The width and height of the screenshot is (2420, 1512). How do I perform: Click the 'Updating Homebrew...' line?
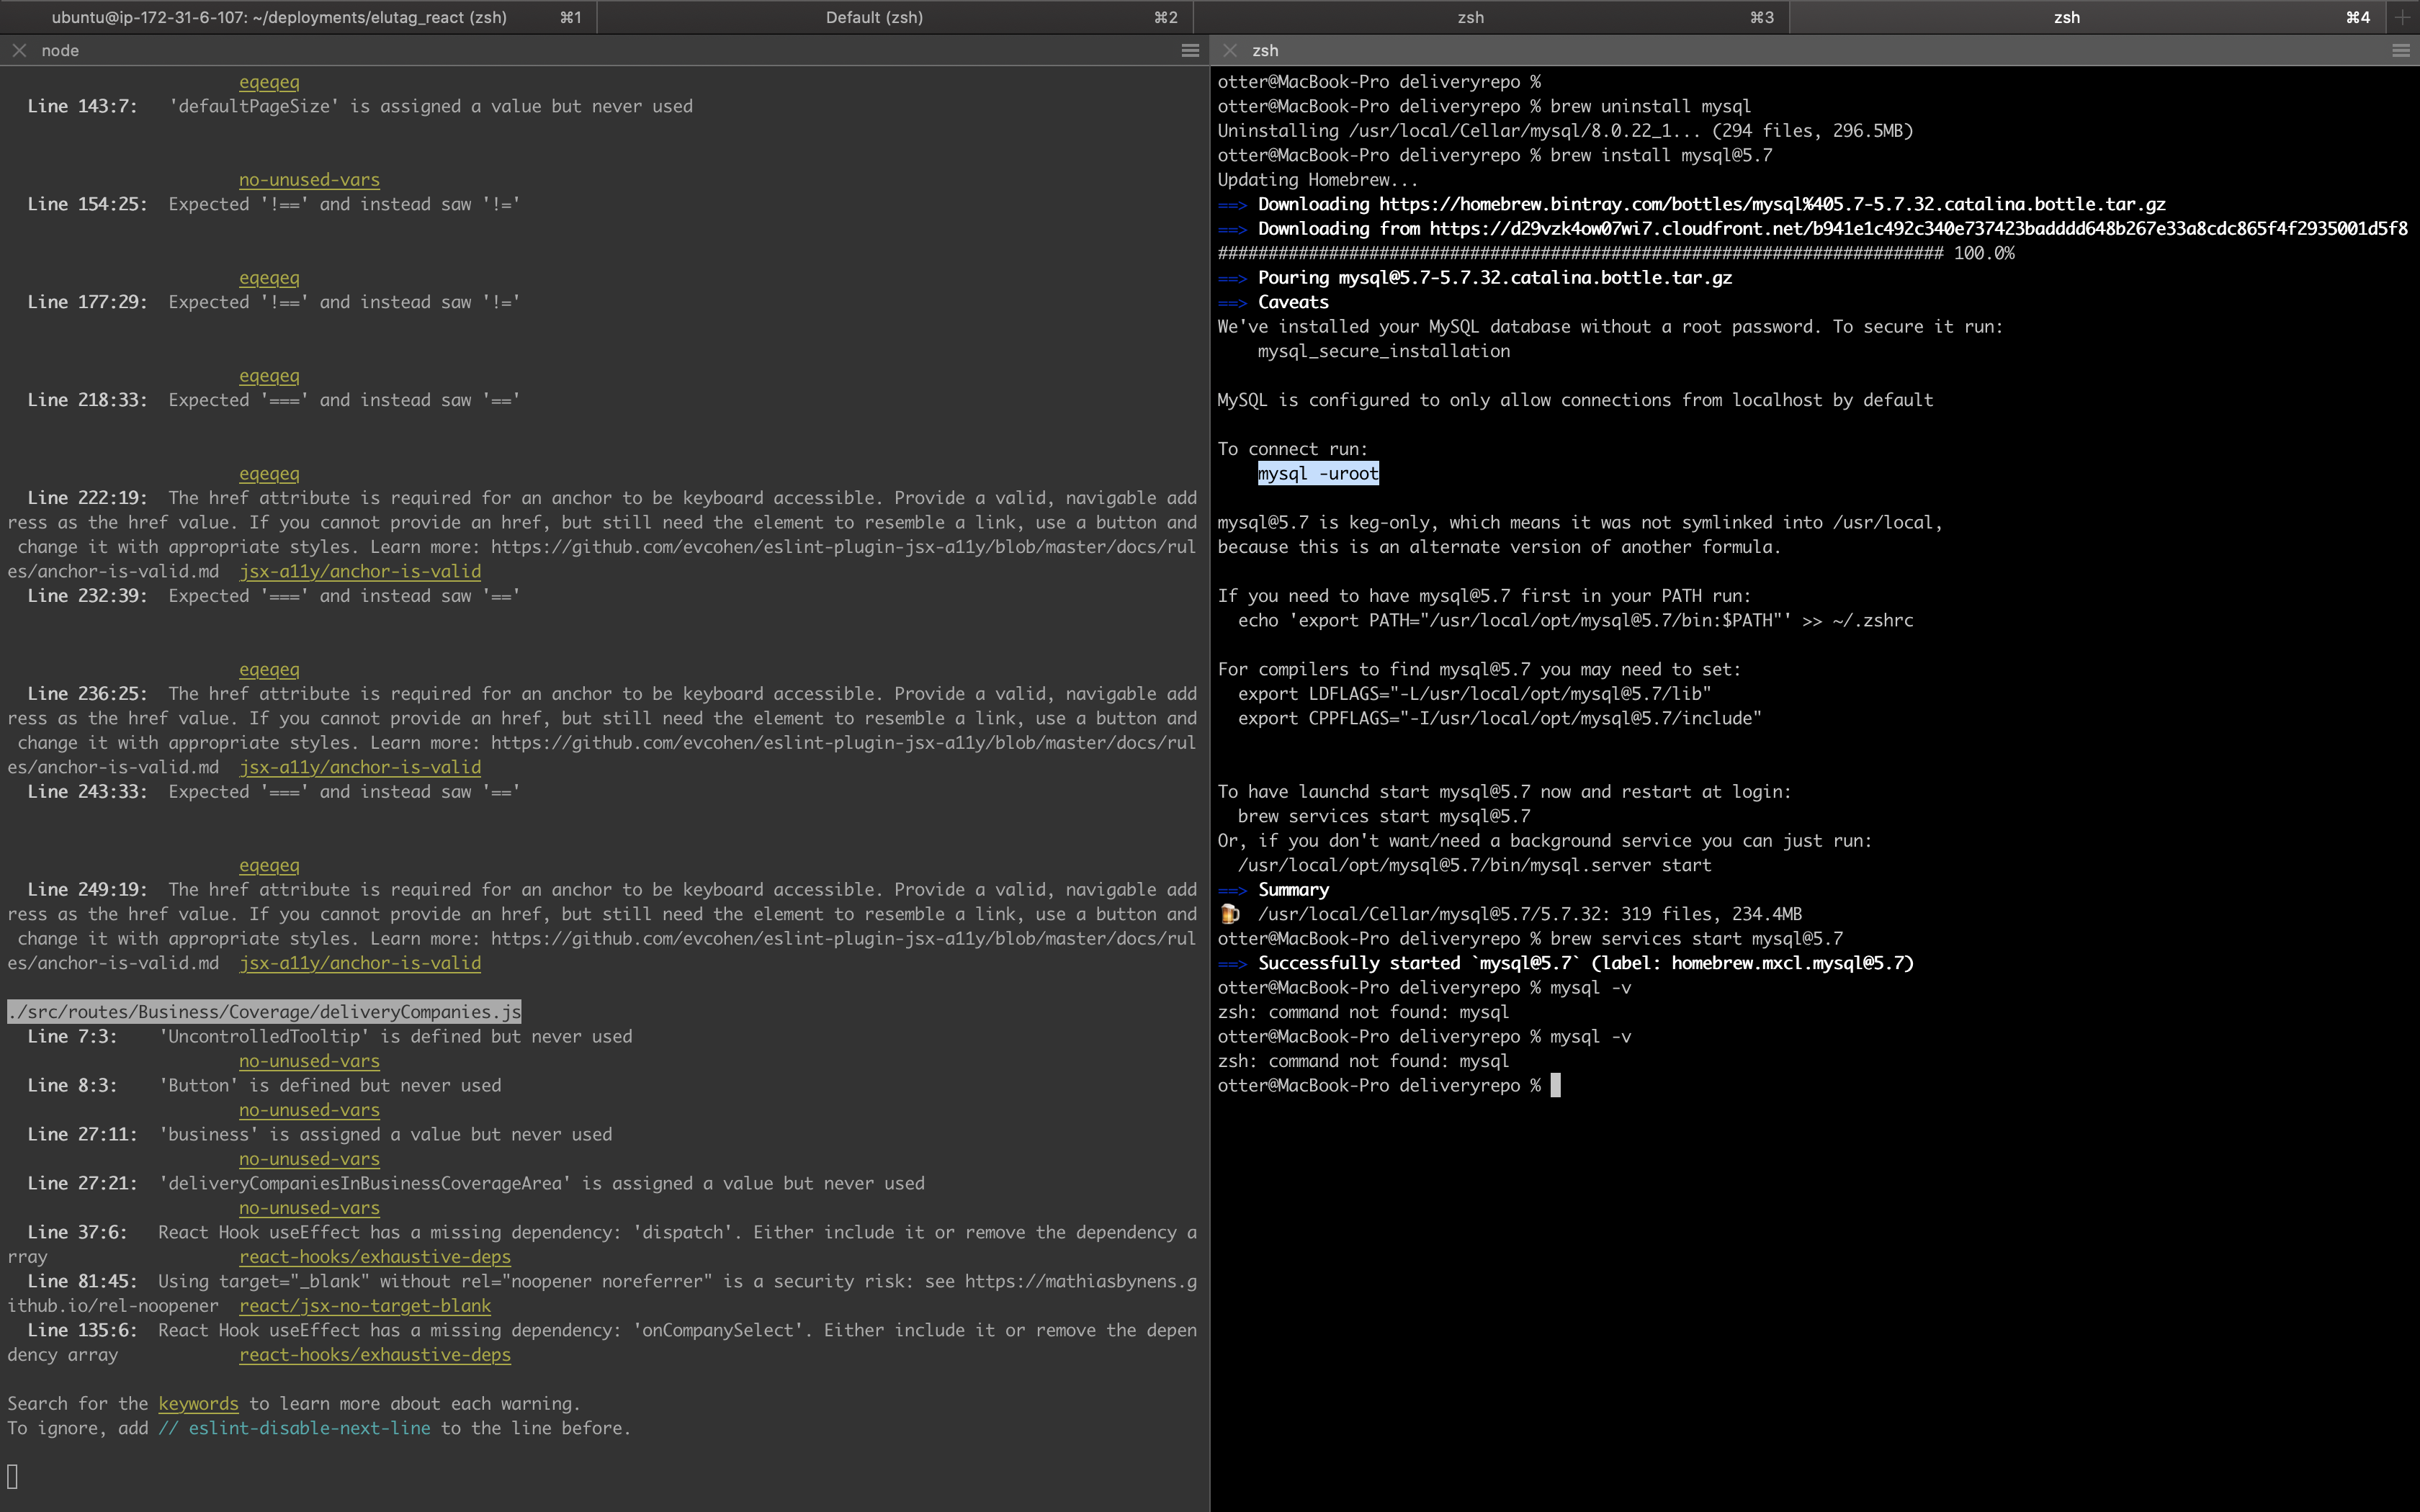(1317, 180)
